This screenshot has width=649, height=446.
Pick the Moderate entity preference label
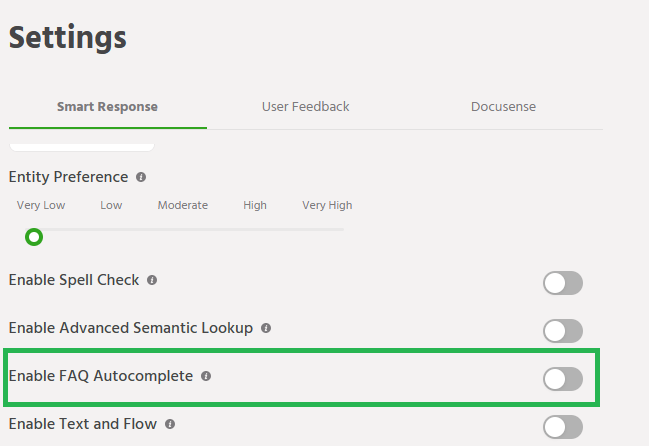[183, 205]
